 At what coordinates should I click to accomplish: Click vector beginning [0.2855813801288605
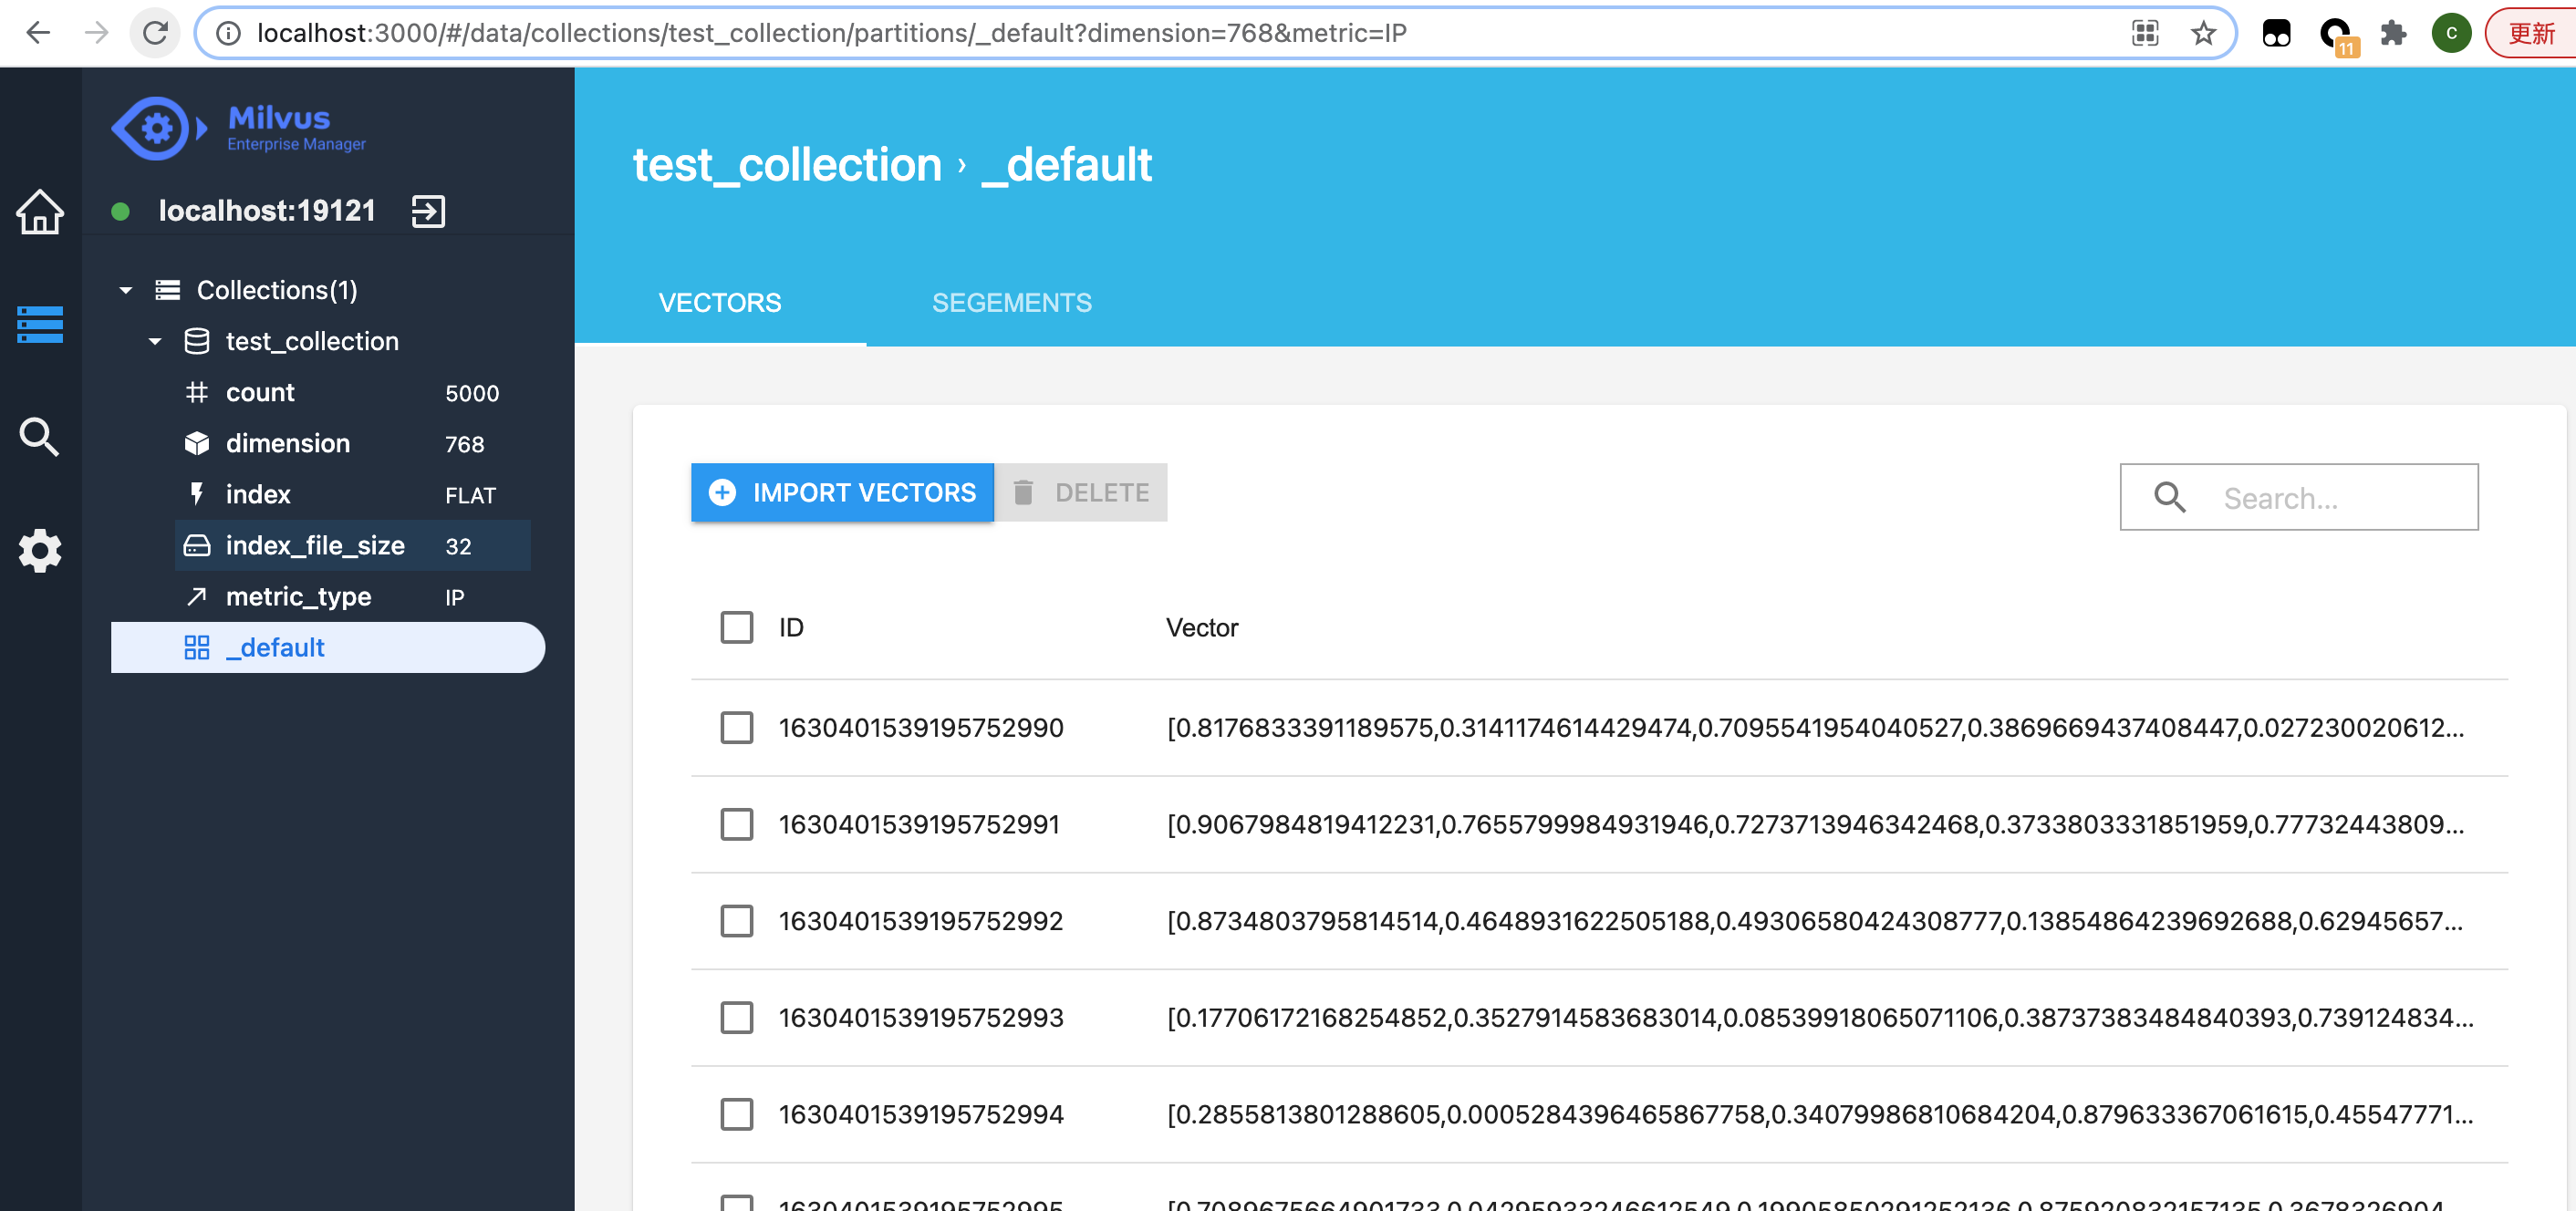coord(1820,1115)
